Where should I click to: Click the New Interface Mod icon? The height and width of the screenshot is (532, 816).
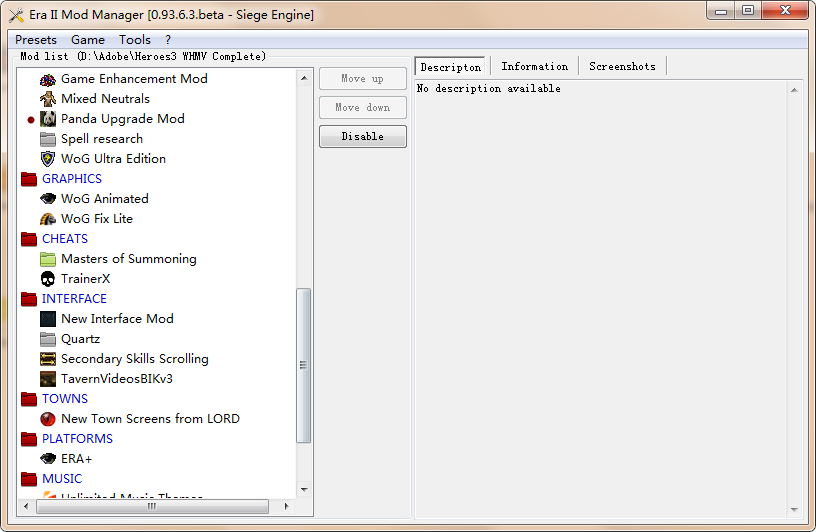pos(48,319)
